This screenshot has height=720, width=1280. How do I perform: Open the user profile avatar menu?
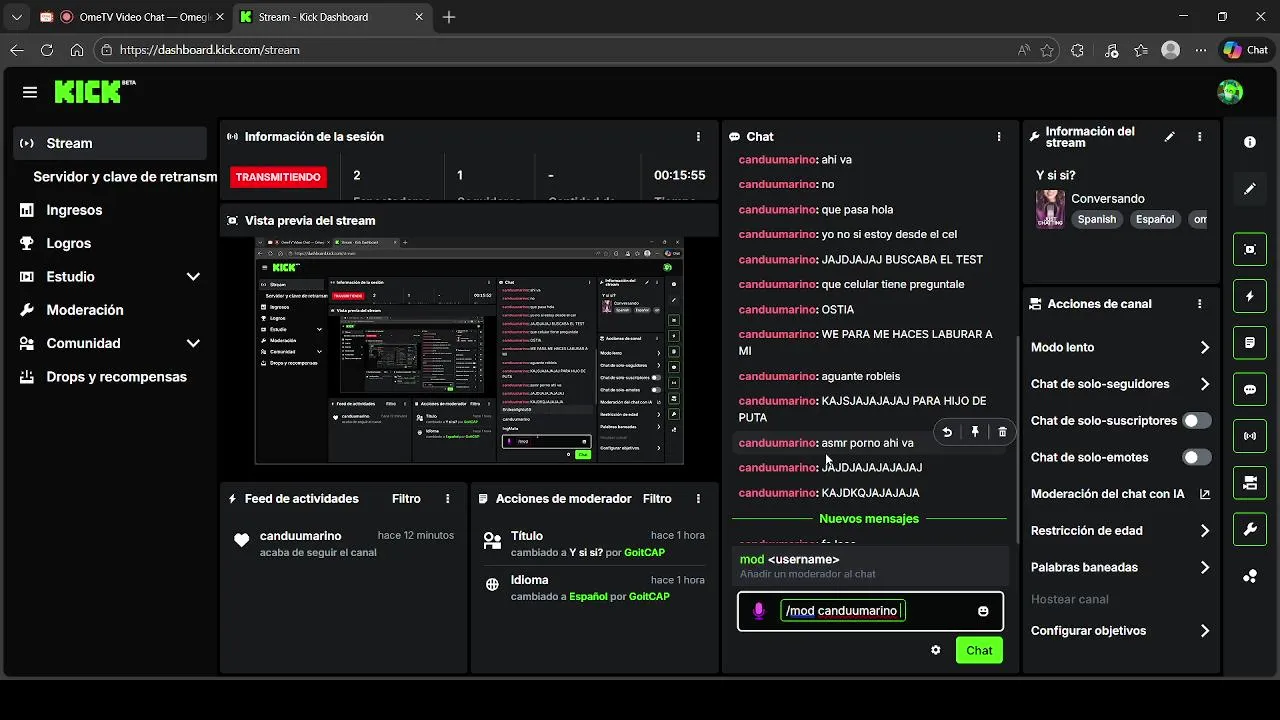tap(1230, 92)
